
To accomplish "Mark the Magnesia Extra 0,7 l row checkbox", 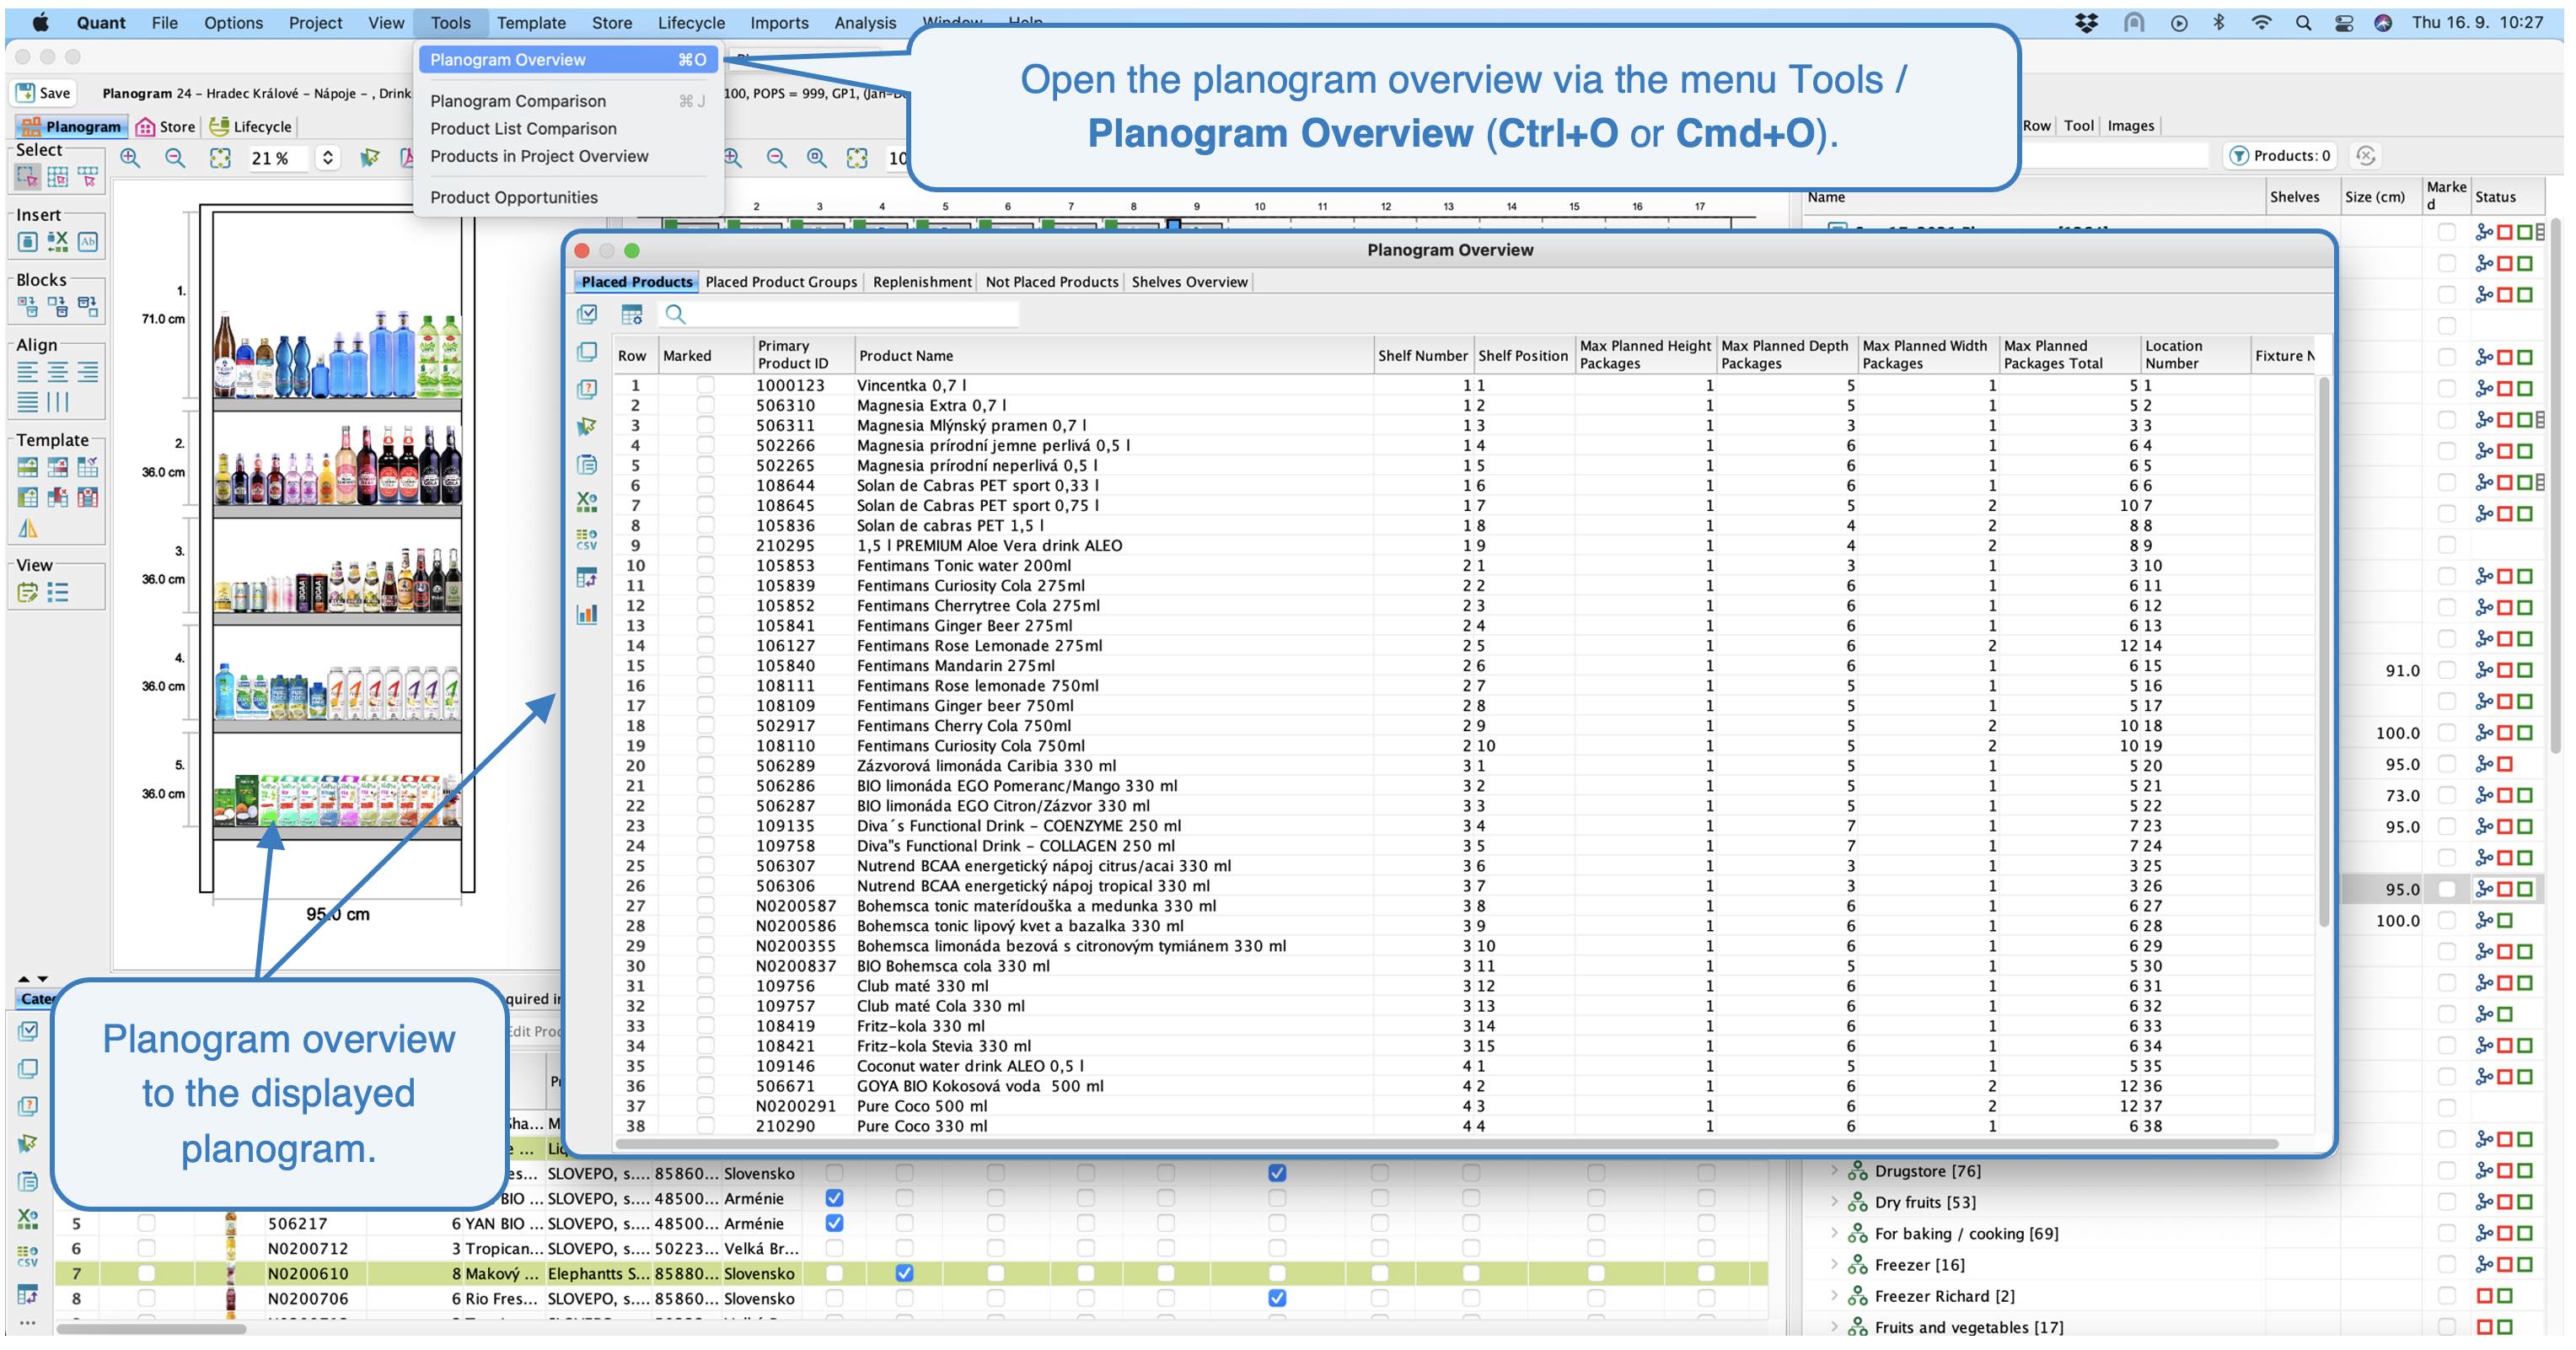I will click(x=706, y=405).
